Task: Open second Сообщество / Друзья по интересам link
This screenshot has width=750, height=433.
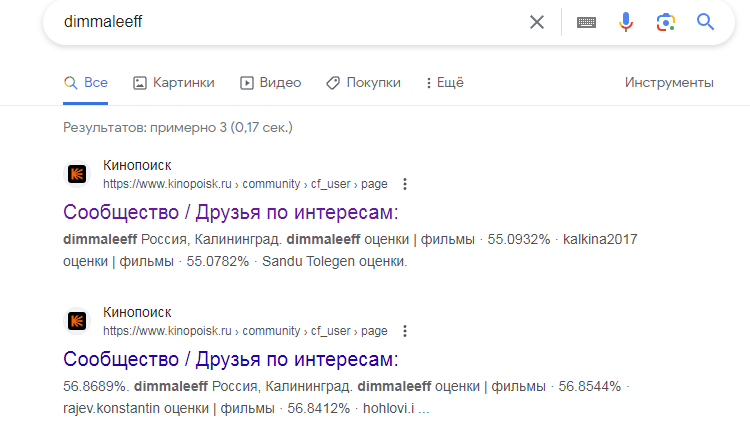Action: click(x=230, y=359)
